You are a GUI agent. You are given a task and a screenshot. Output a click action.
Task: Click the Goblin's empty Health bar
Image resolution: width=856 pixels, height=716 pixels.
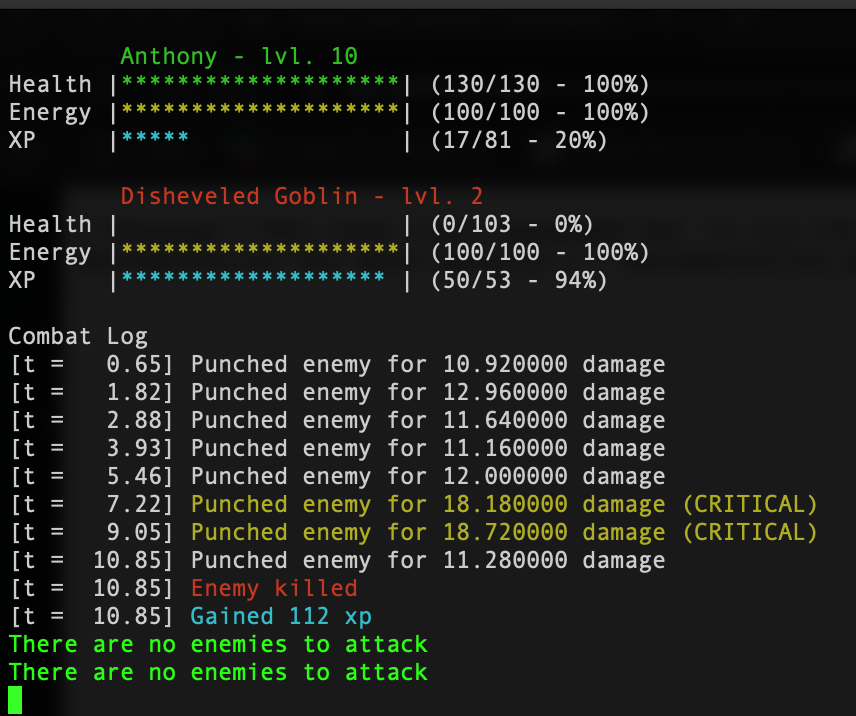260,225
